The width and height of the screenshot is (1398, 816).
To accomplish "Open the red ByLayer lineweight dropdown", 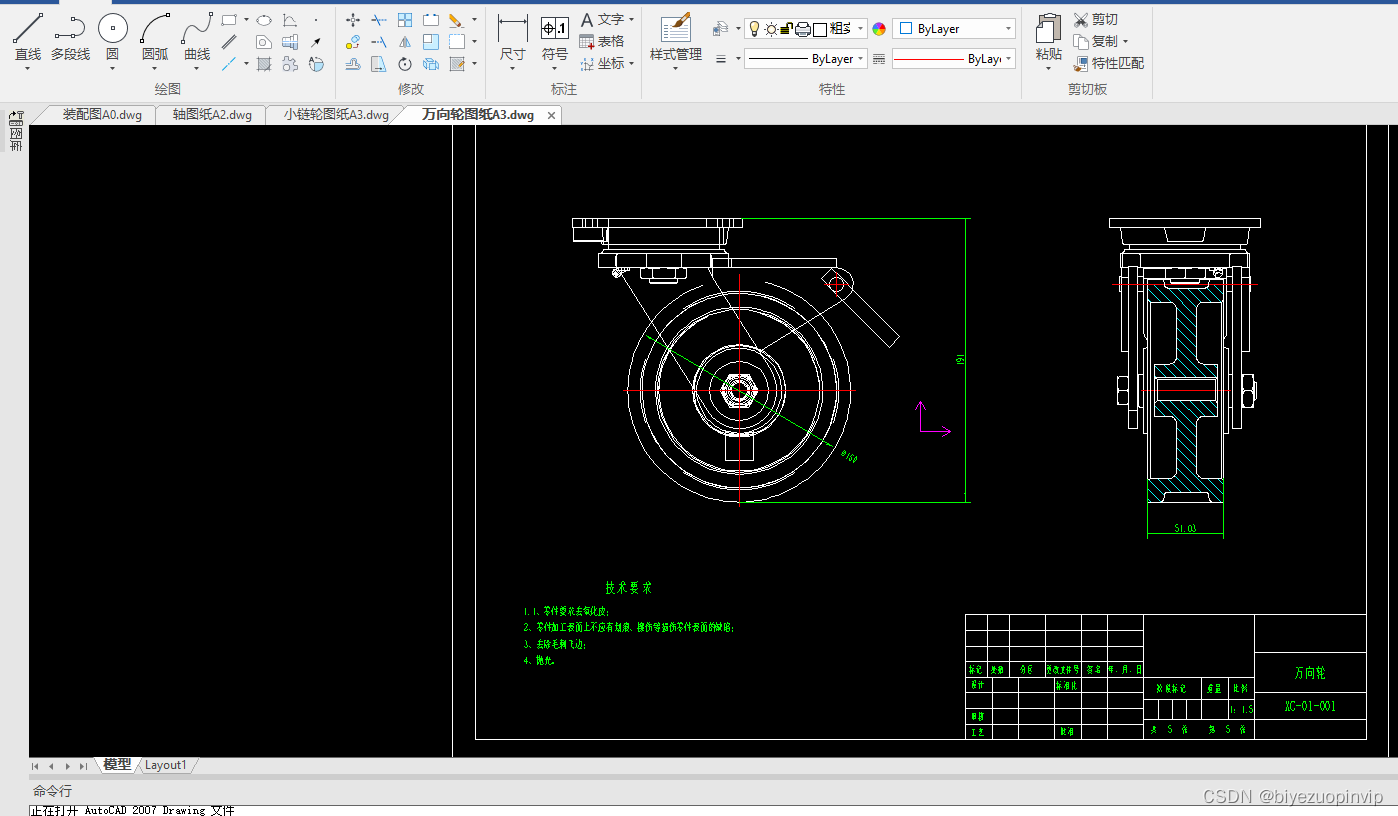I will pos(954,59).
